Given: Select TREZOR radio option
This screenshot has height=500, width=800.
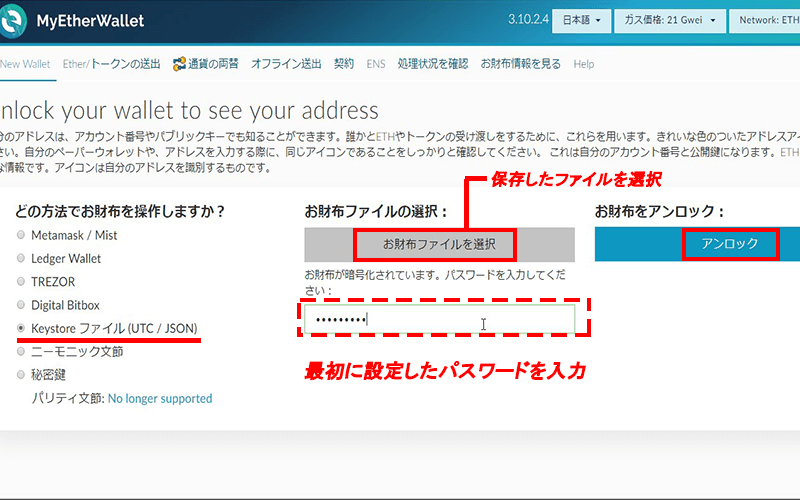Looking at the screenshot, I should [x=21, y=281].
